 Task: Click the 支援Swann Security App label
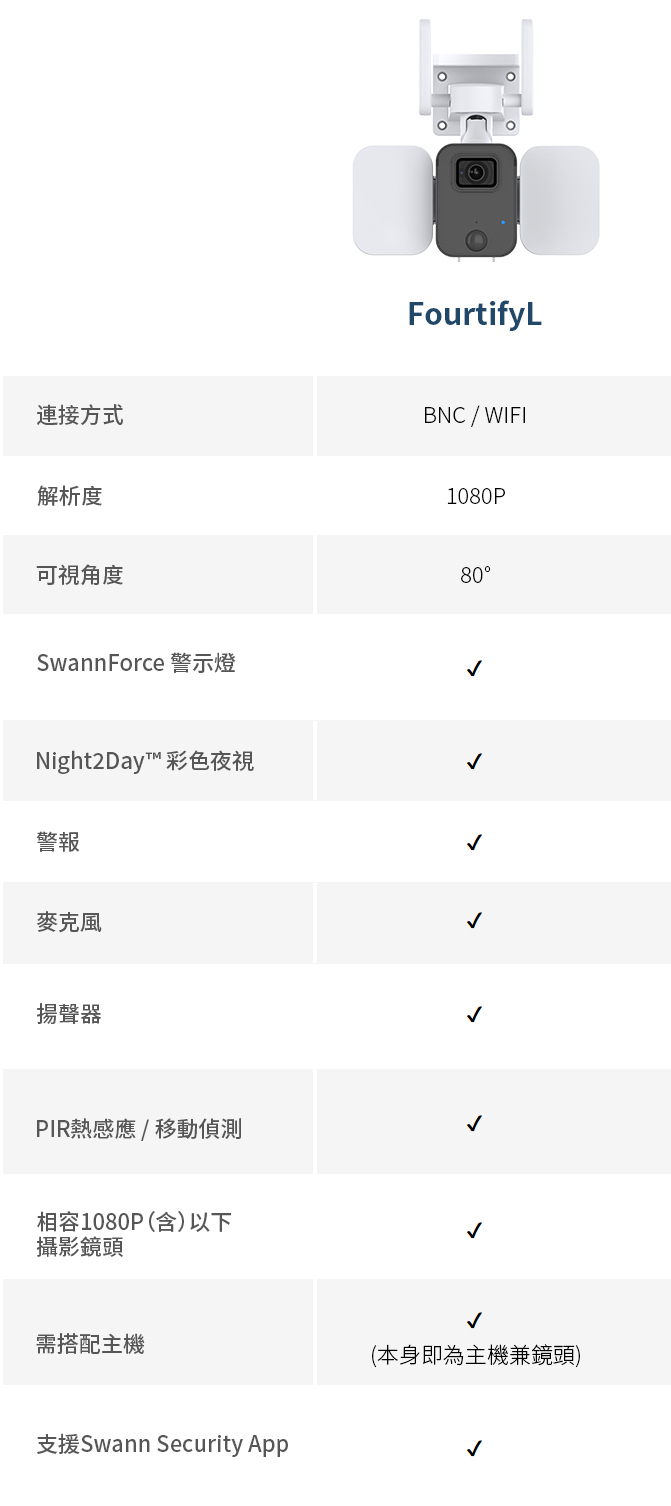[163, 1444]
